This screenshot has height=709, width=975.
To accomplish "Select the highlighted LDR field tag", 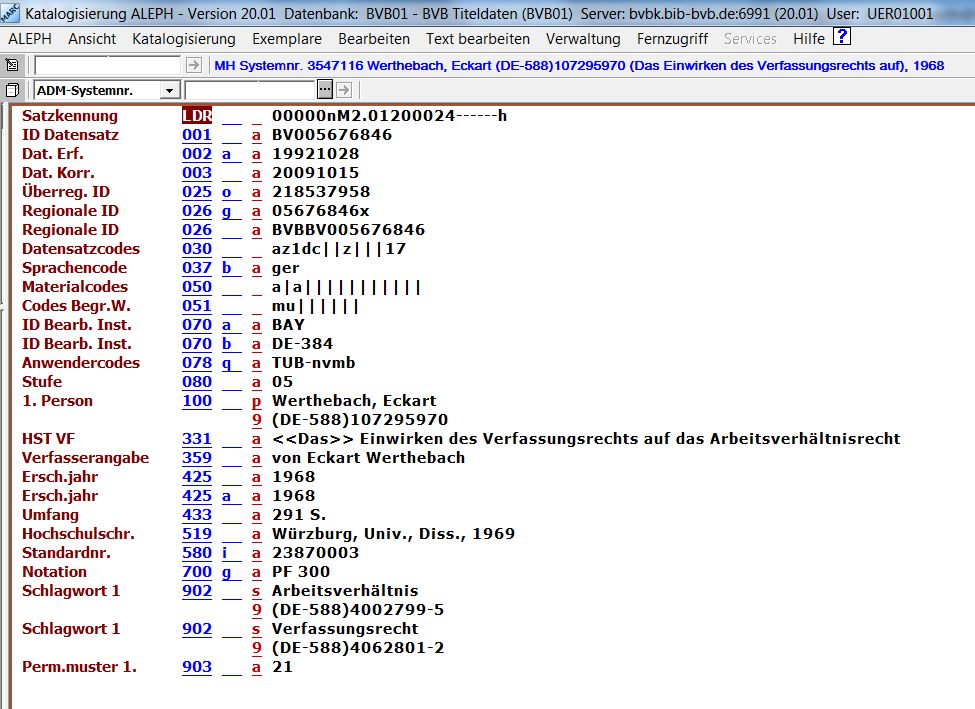I will 197,116.
